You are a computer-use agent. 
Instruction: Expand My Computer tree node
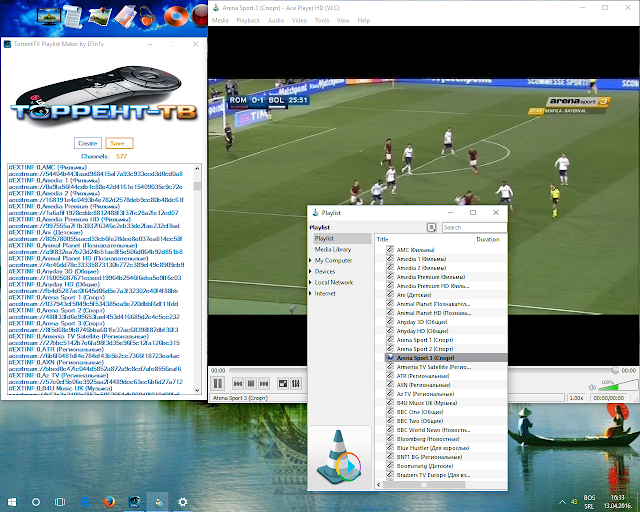[310, 260]
